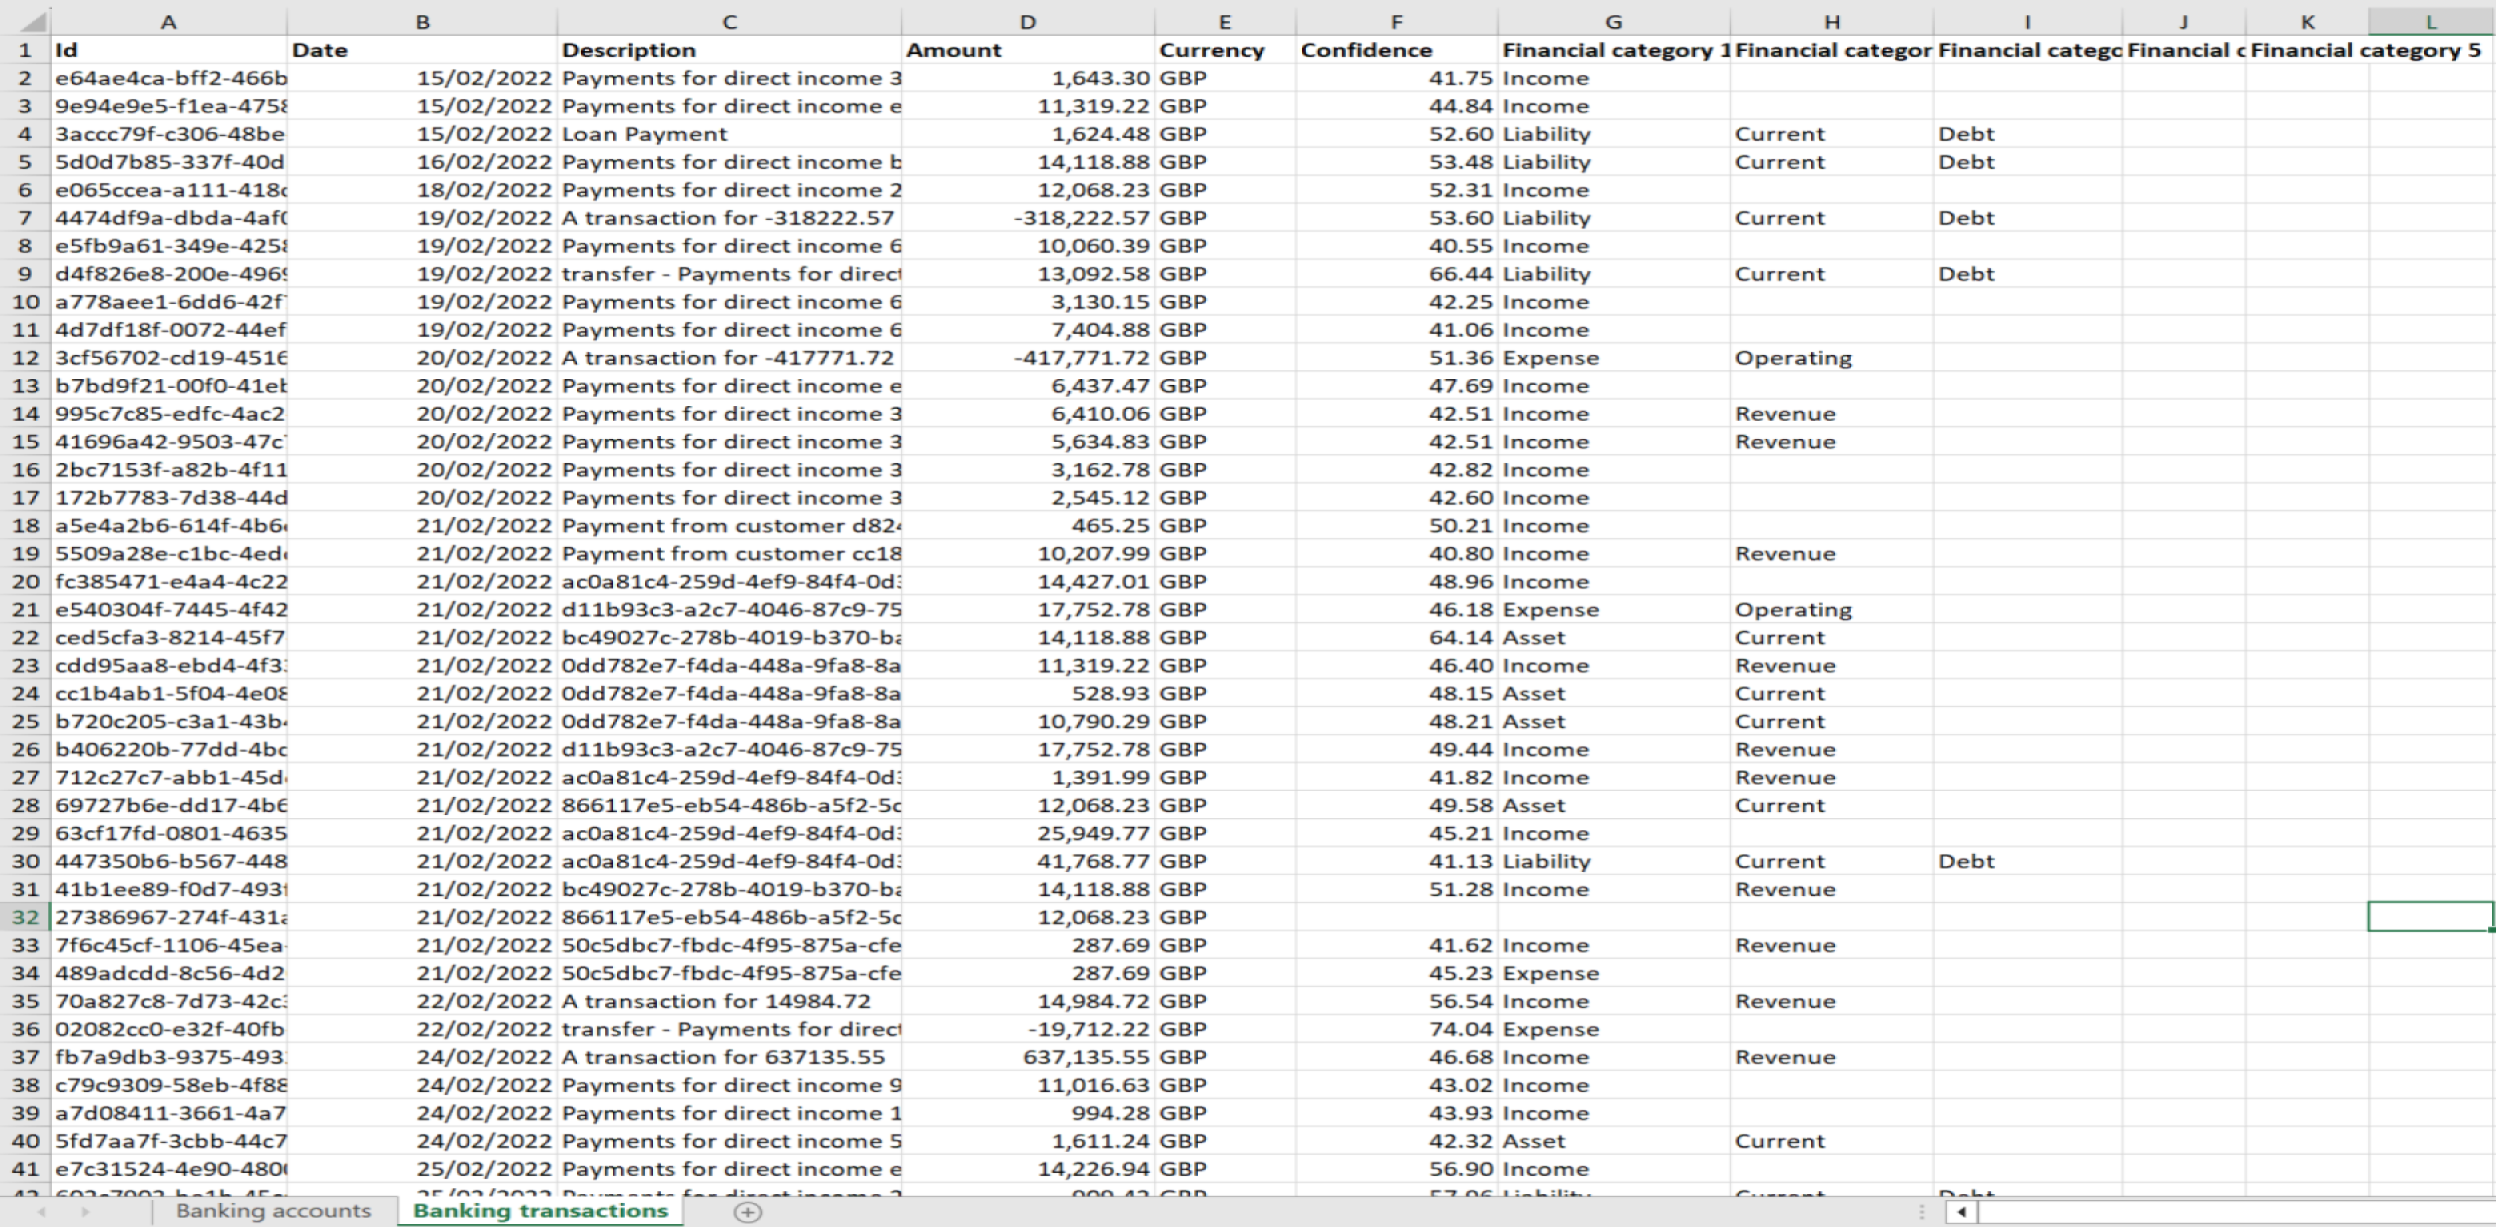
Task: Select column D header
Action: (x=1028, y=22)
